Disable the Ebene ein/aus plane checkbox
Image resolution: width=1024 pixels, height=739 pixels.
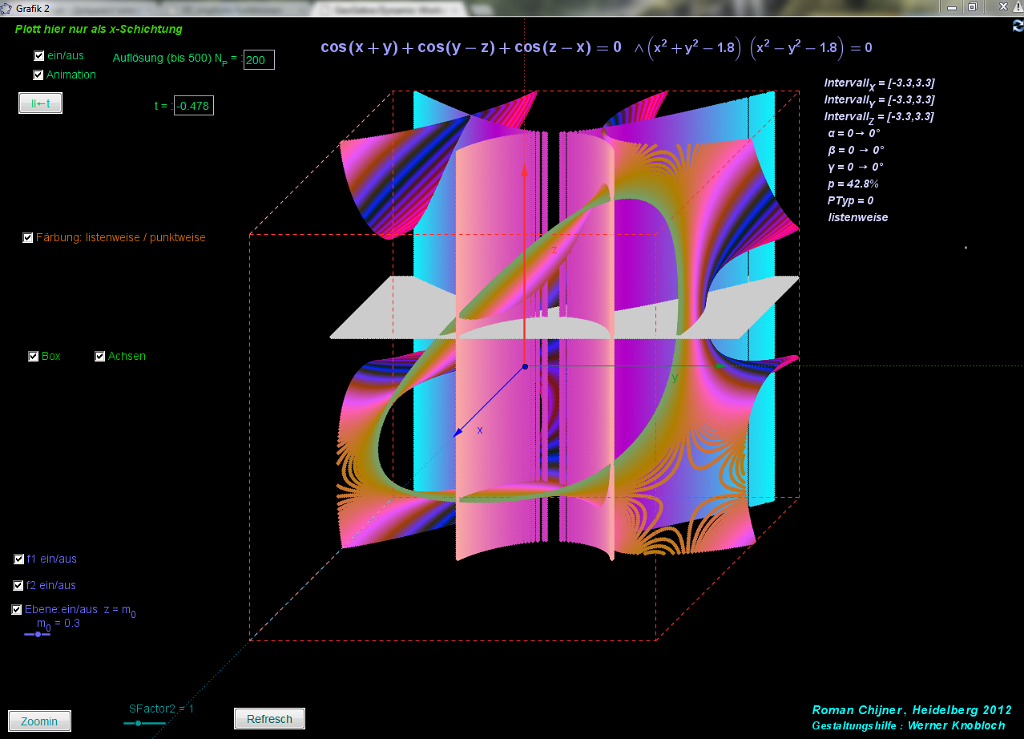click(x=17, y=609)
